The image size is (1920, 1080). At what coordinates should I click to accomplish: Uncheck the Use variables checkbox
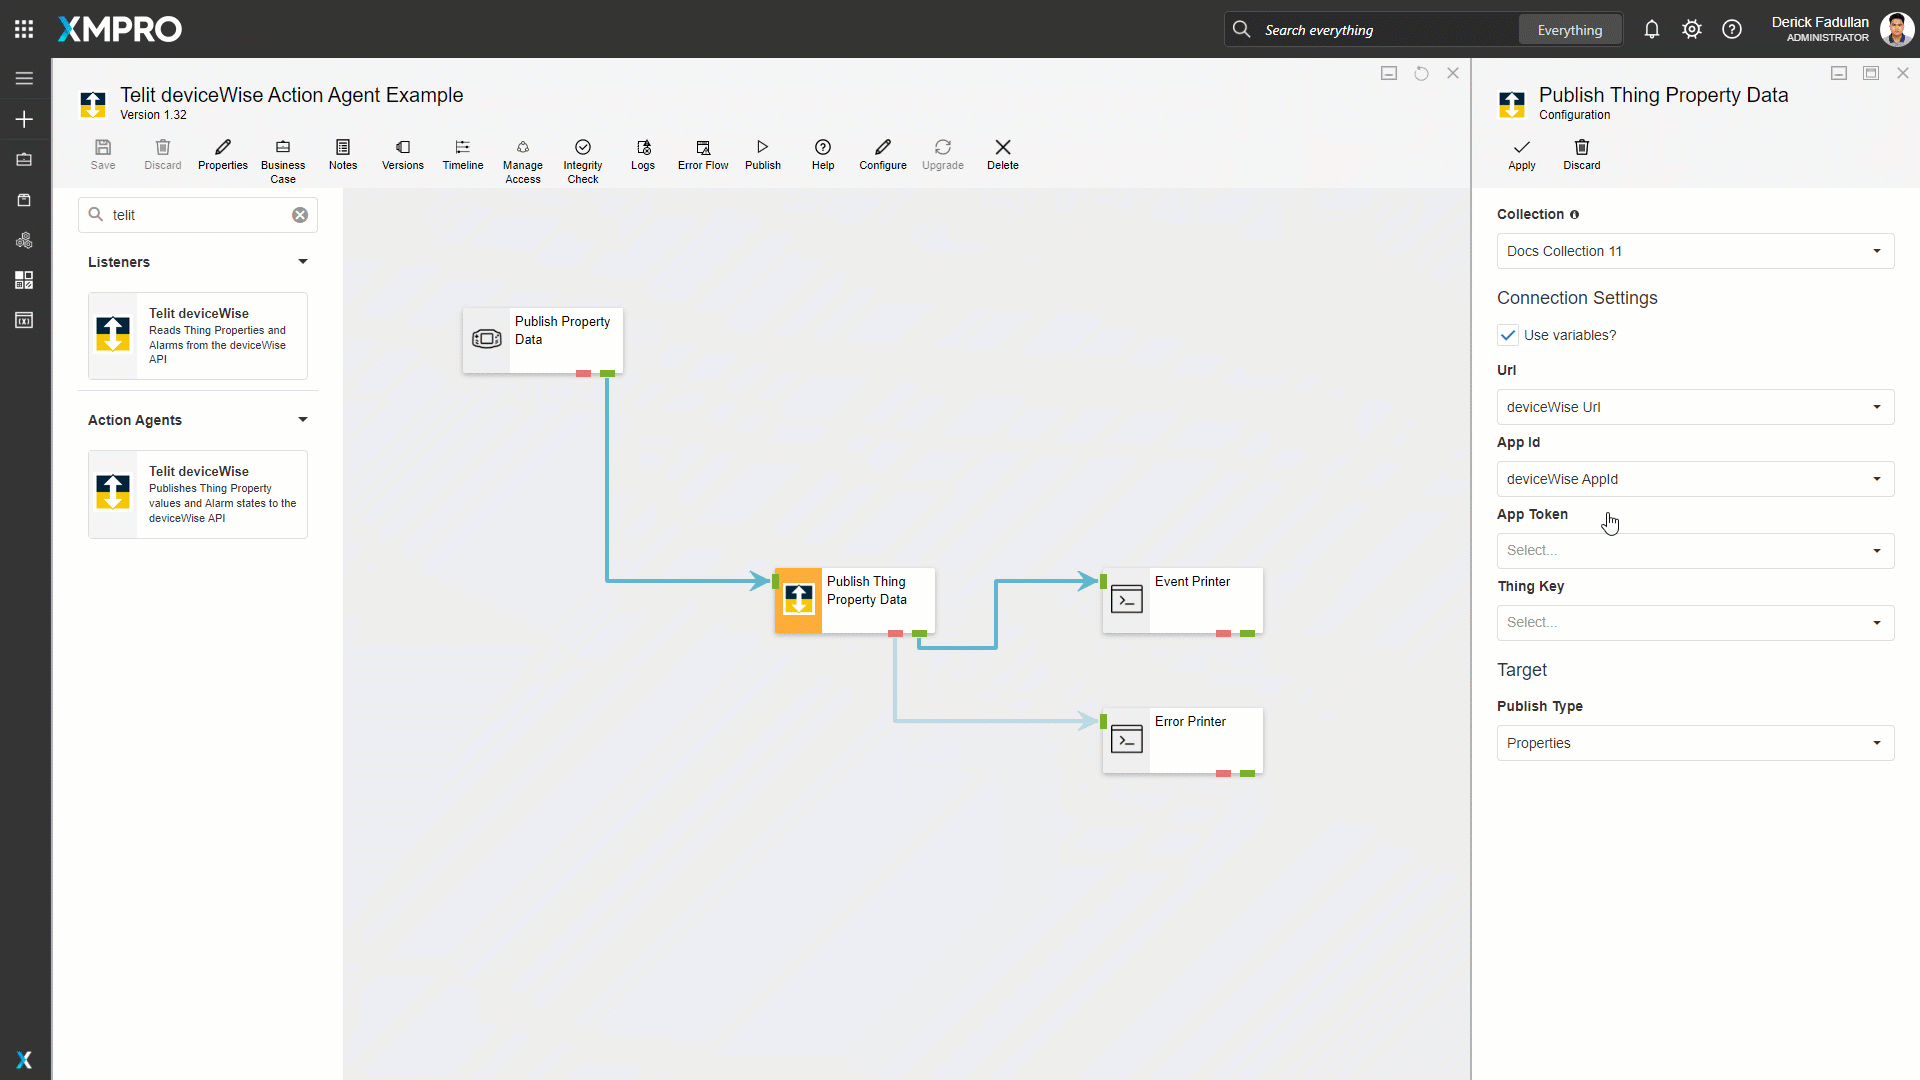point(1508,335)
